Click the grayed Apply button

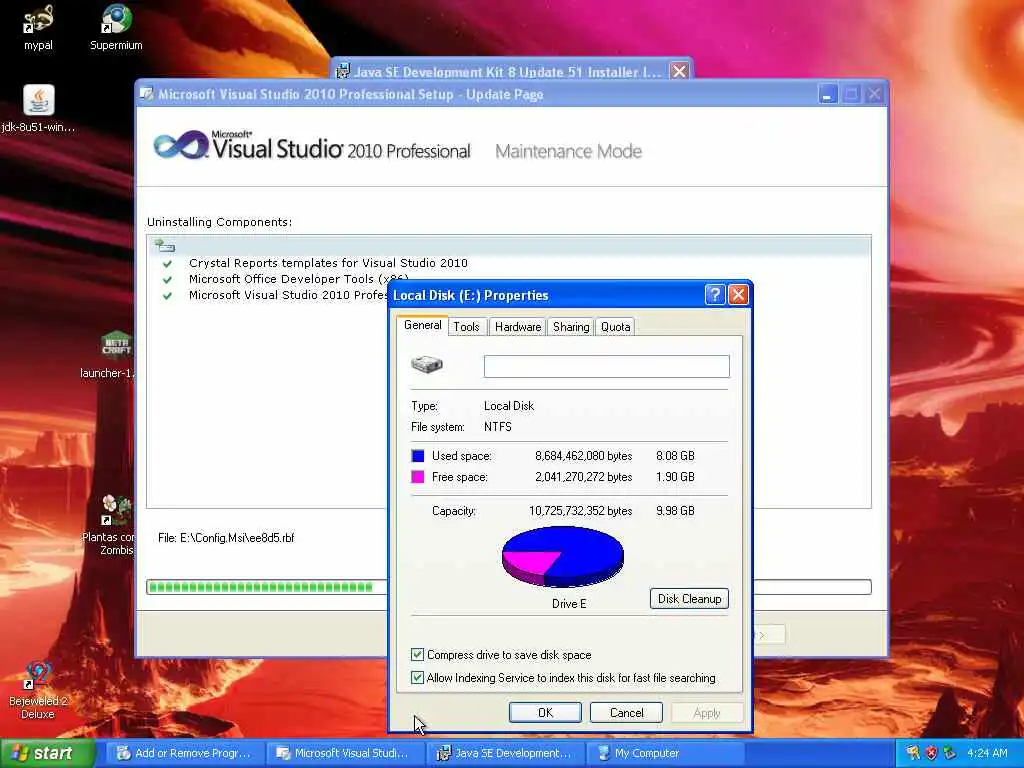point(707,712)
